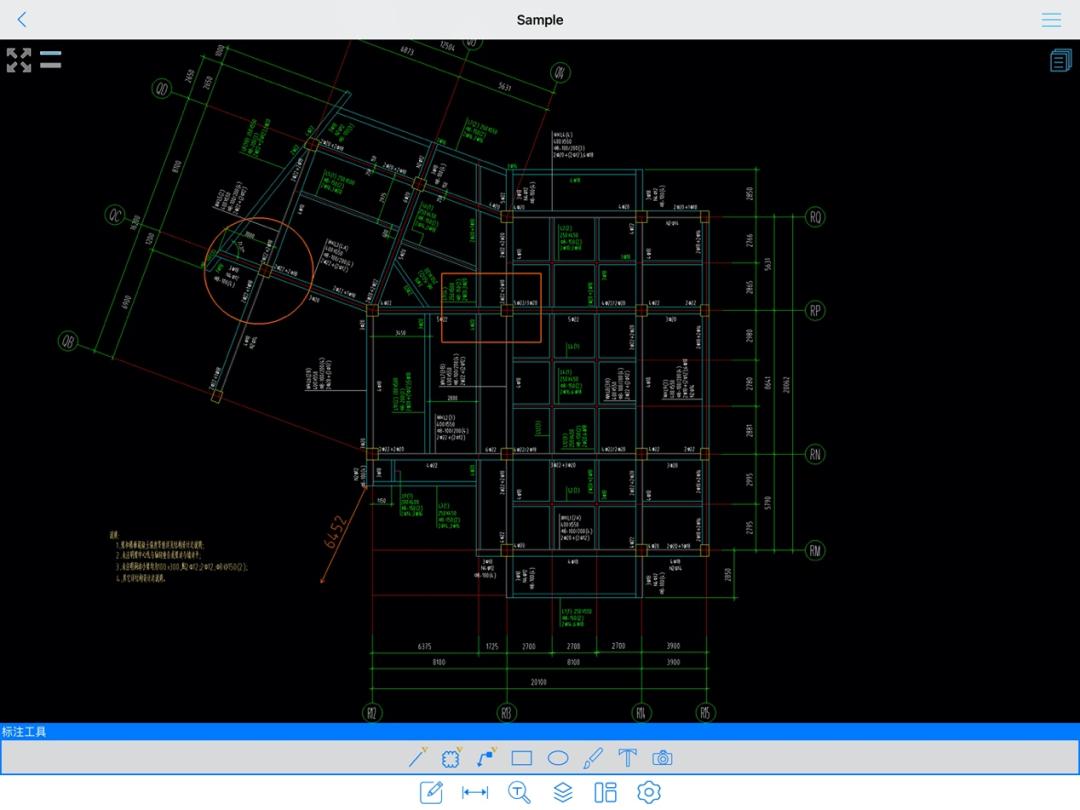
Task: Open the text search tool
Action: pyautogui.click(x=519, y=793)
